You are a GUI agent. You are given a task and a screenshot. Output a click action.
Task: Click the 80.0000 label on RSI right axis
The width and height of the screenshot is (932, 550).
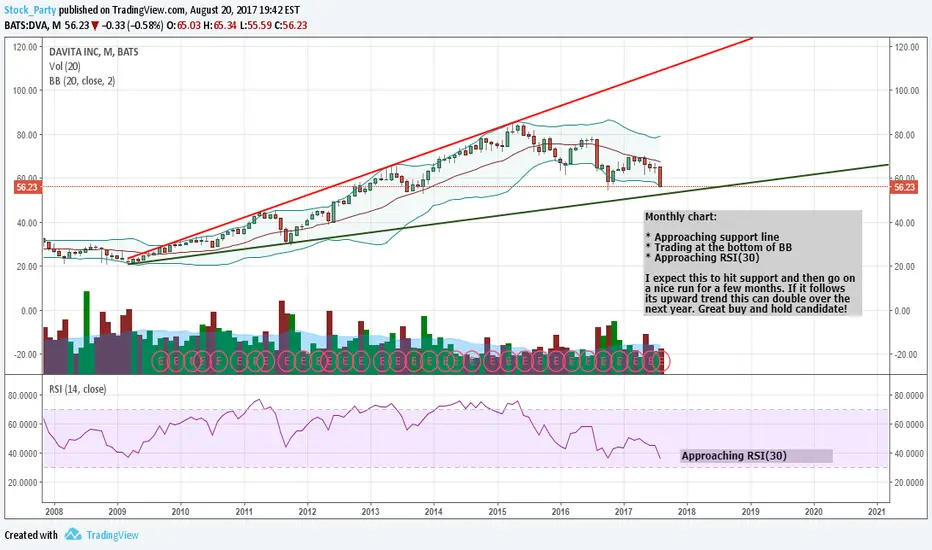(909, 396)
